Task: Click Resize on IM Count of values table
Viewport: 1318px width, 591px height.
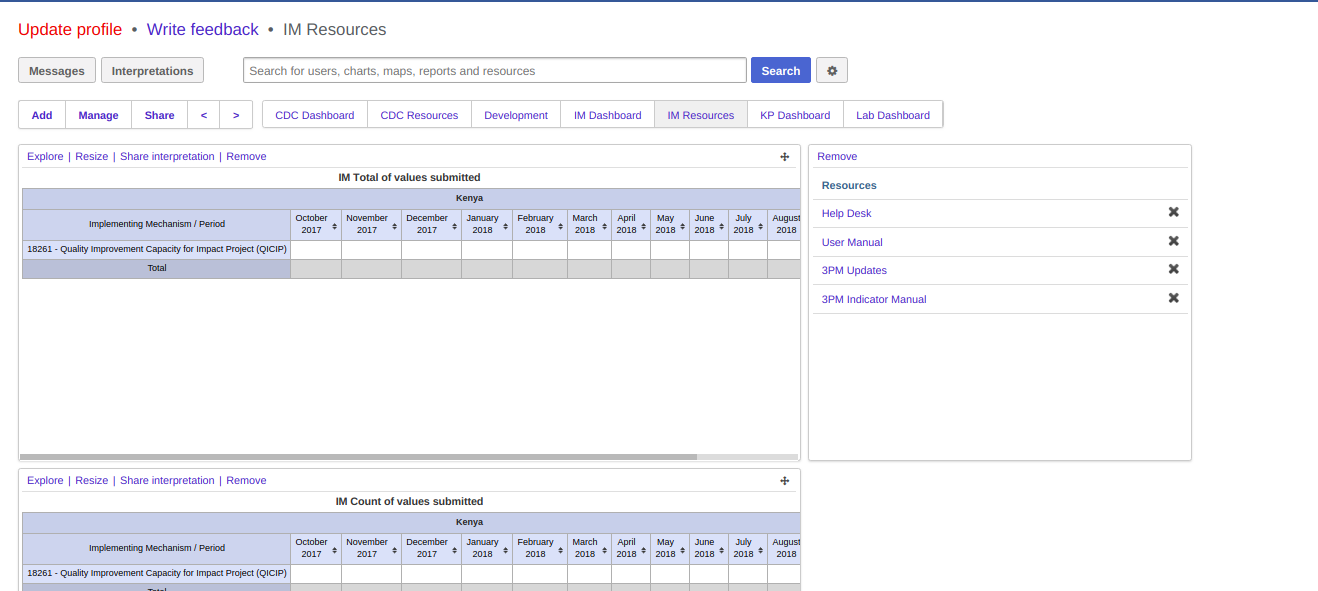Action: click(92, 480)
